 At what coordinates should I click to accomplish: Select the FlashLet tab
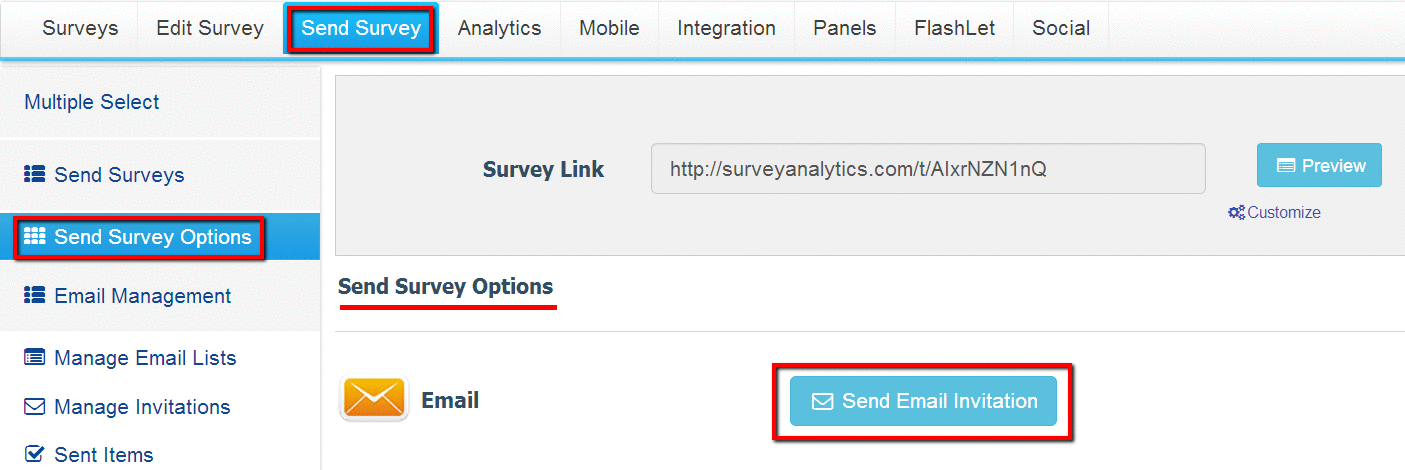point(954,29)
